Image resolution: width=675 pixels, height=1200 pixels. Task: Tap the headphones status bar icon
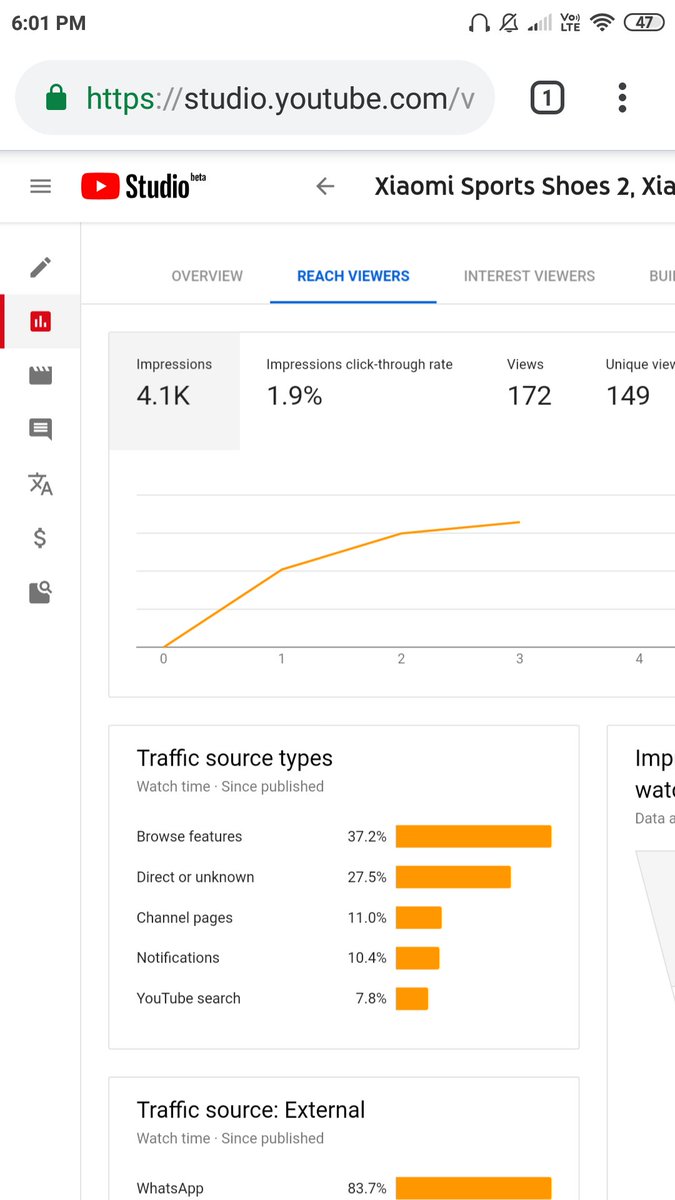pyautogui.click(x=479, y=23)
